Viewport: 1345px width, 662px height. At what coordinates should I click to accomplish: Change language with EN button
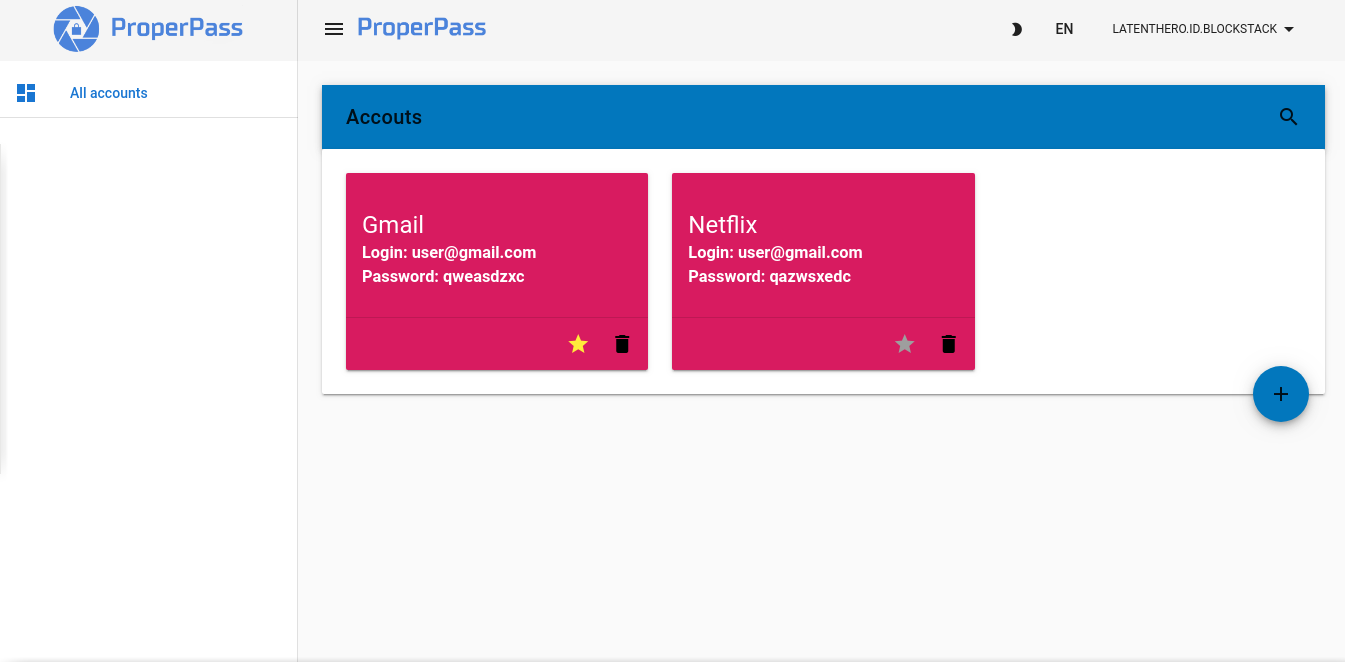pos(1064,29)
